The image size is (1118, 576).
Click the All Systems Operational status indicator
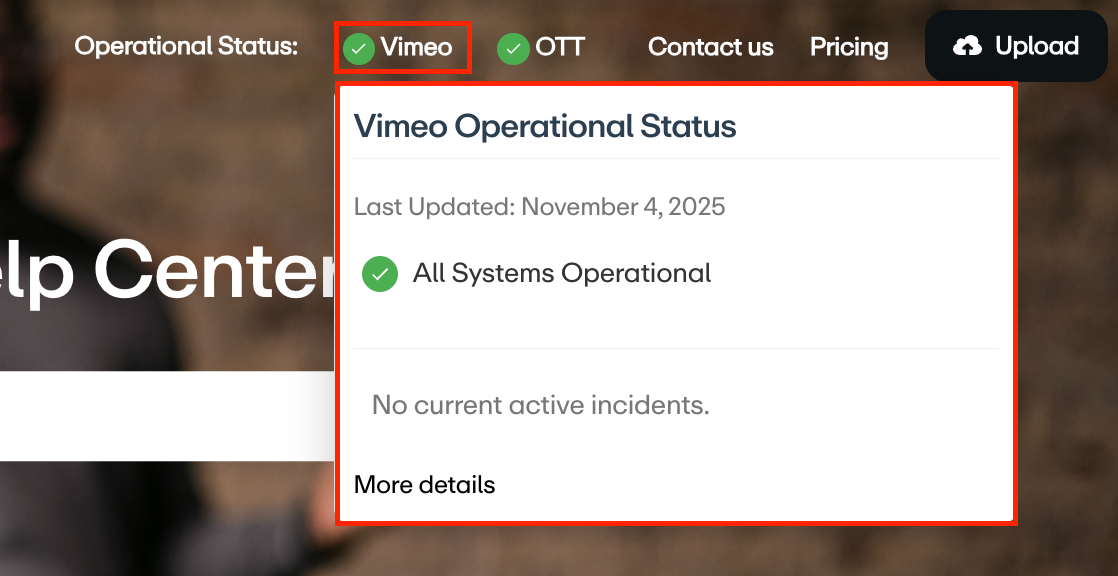[564, 273]
